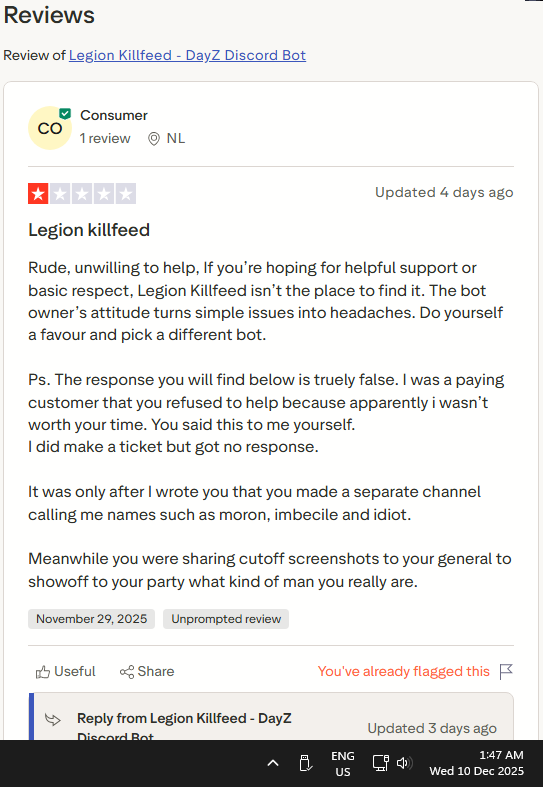Click the November 29, 2025 date tag
Screen dimensions: 543x787
point(91,619)
